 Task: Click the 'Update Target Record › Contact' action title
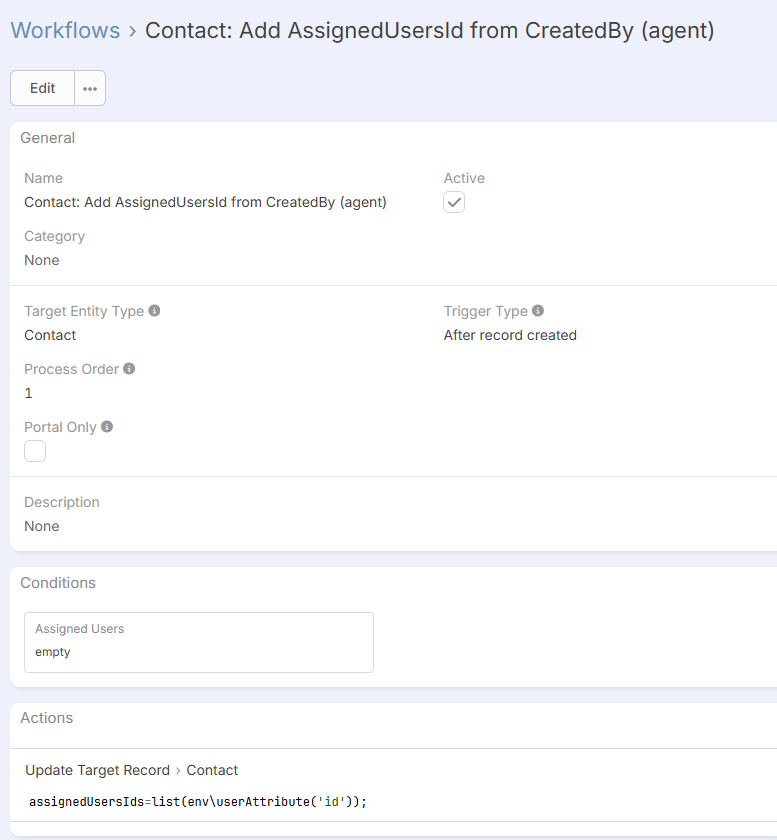[x=131, y=770]
